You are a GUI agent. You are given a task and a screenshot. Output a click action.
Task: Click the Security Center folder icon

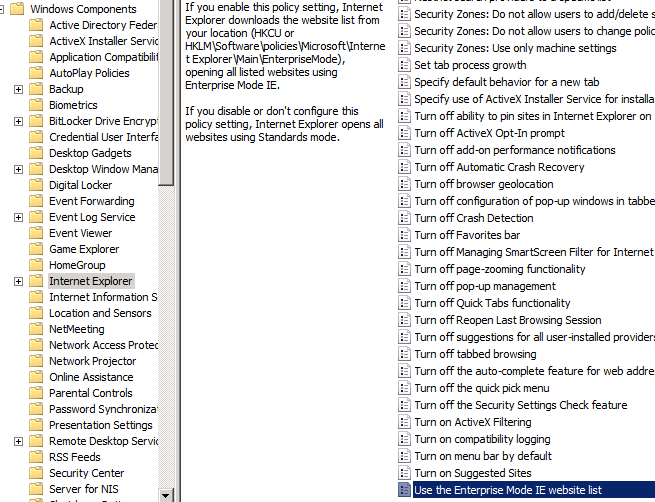pyautogui.click(x=36, y=473)
